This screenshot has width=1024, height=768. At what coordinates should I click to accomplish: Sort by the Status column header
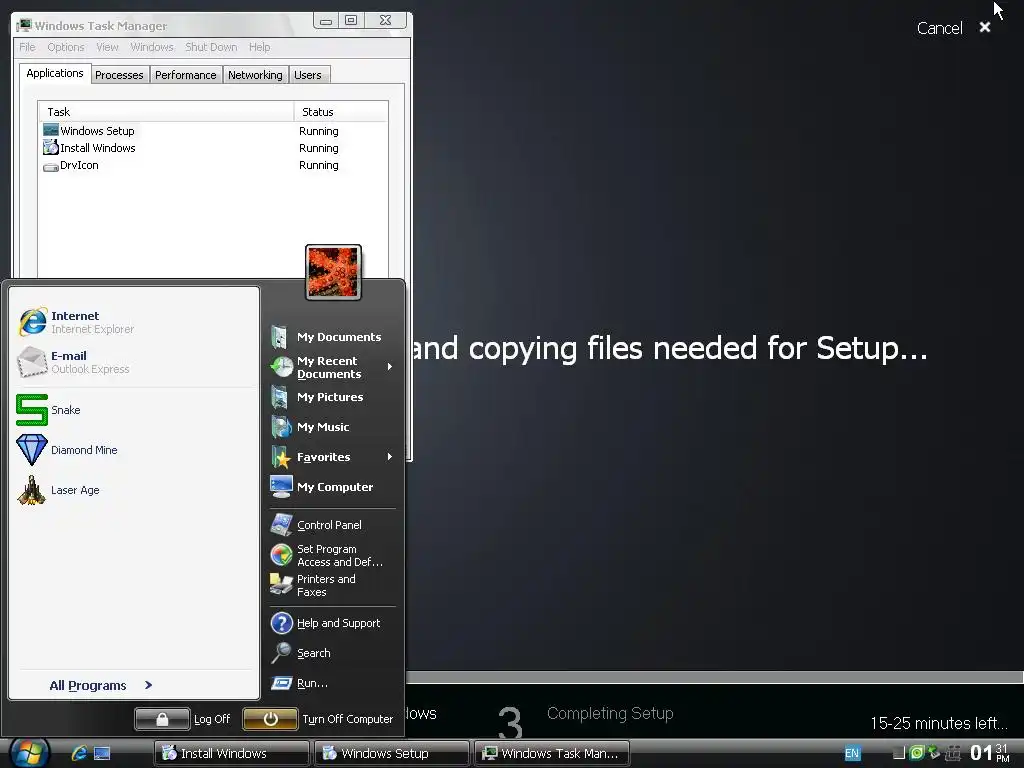pos(341,112)
